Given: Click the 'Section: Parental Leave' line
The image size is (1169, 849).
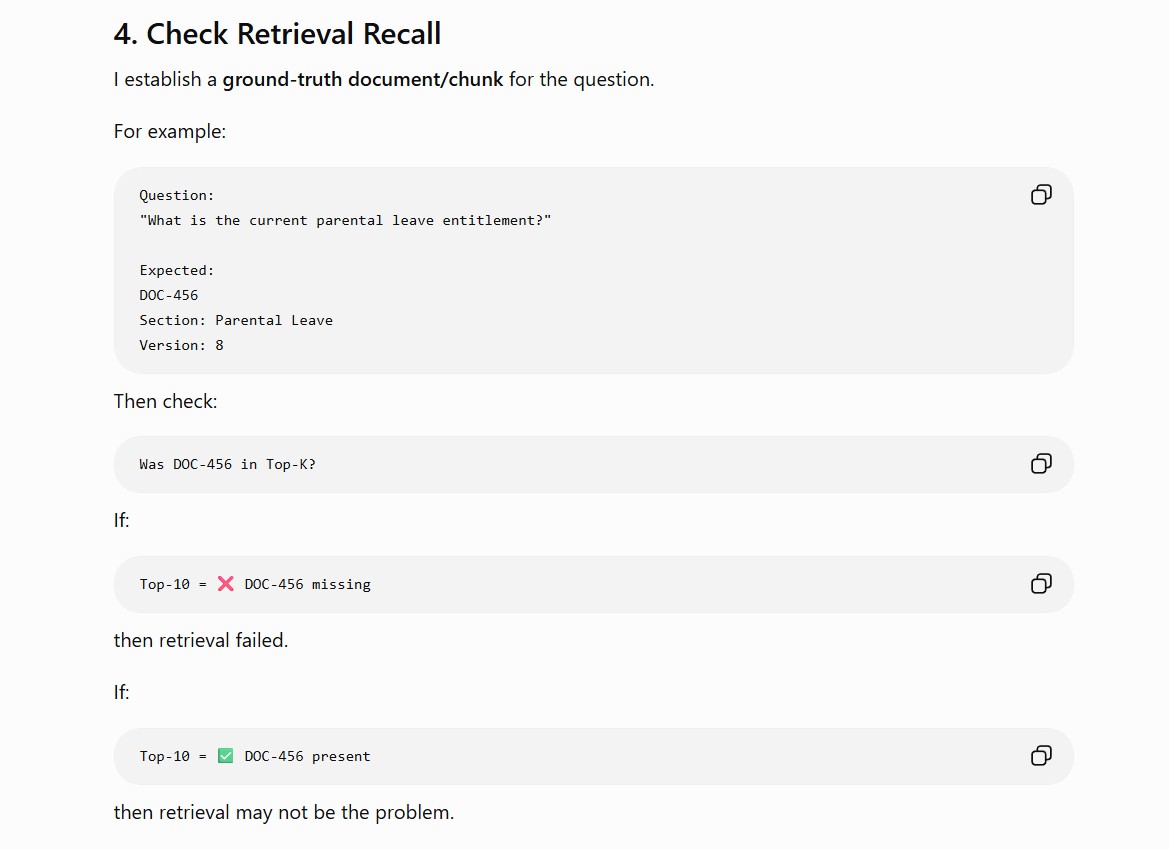Looking at the screenshot, I should 236,321.
